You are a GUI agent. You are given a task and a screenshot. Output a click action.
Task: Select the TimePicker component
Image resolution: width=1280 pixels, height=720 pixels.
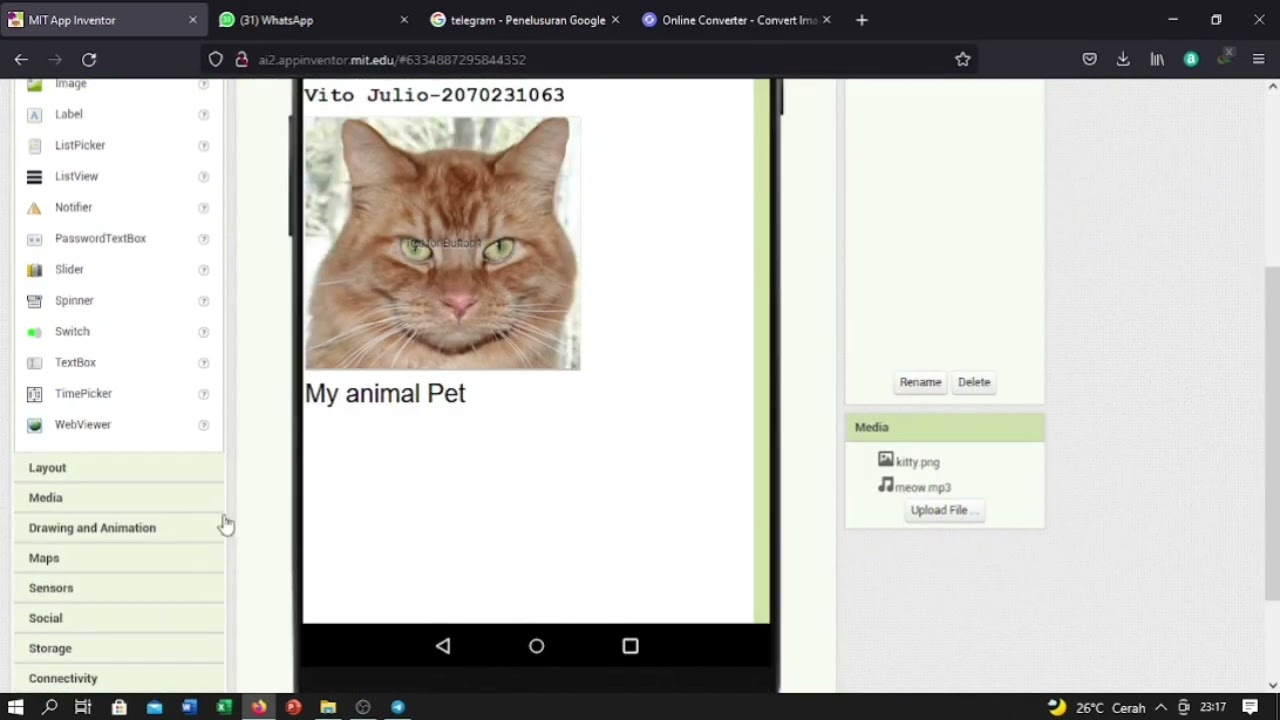tap(83, 393)
